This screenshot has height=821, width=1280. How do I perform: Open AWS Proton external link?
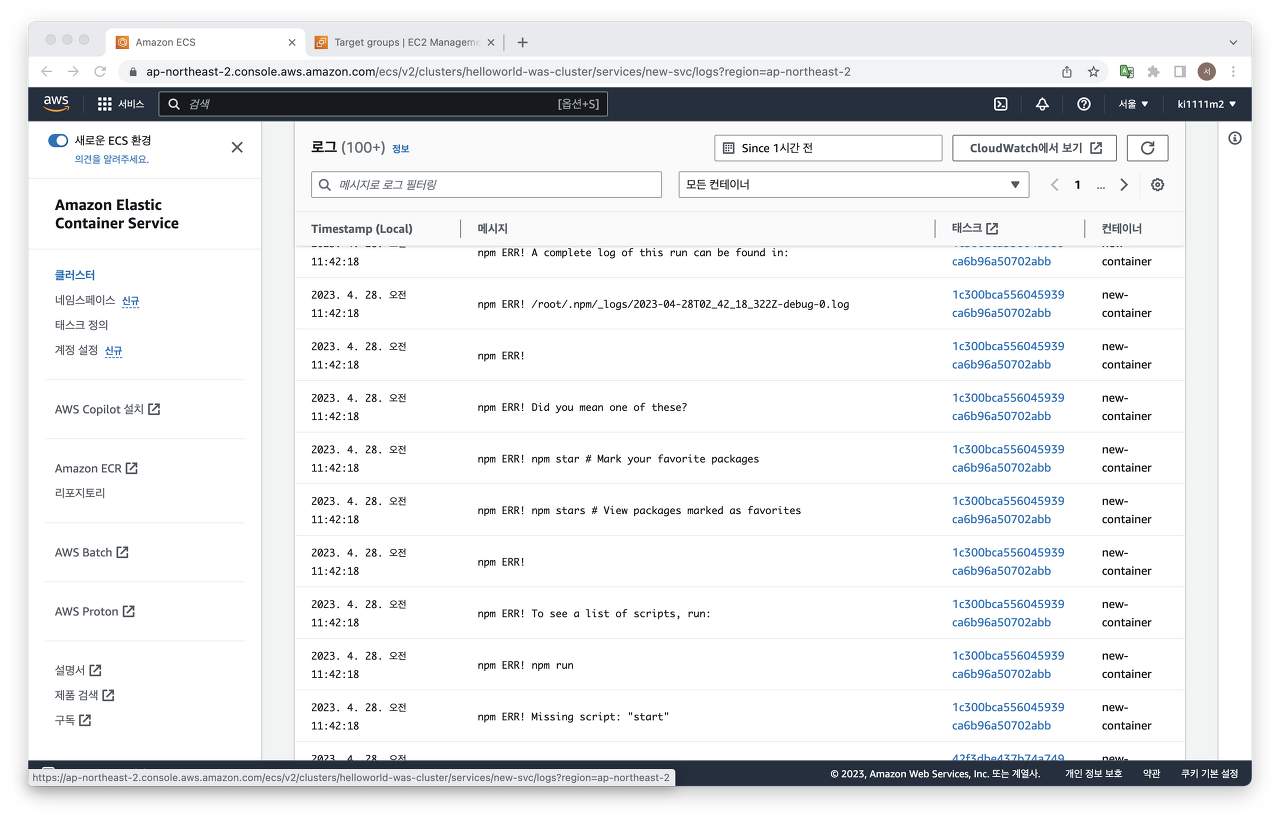(x=94, y=611)
